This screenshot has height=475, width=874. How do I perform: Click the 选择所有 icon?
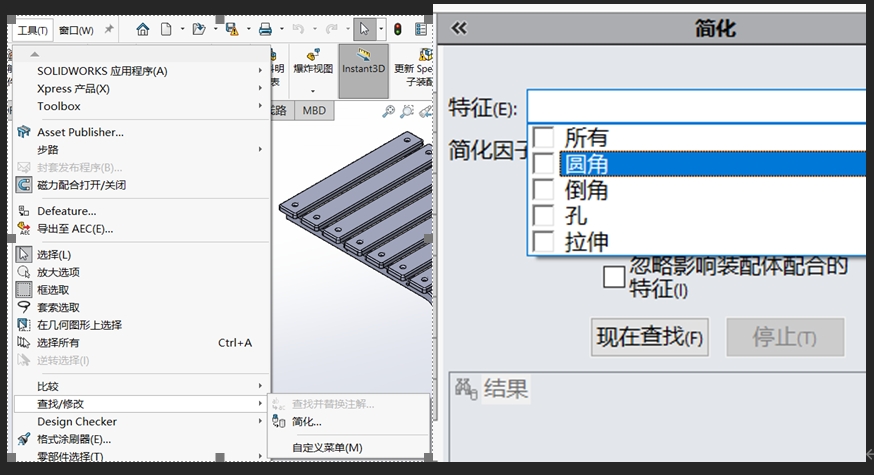tap(23, 342)
